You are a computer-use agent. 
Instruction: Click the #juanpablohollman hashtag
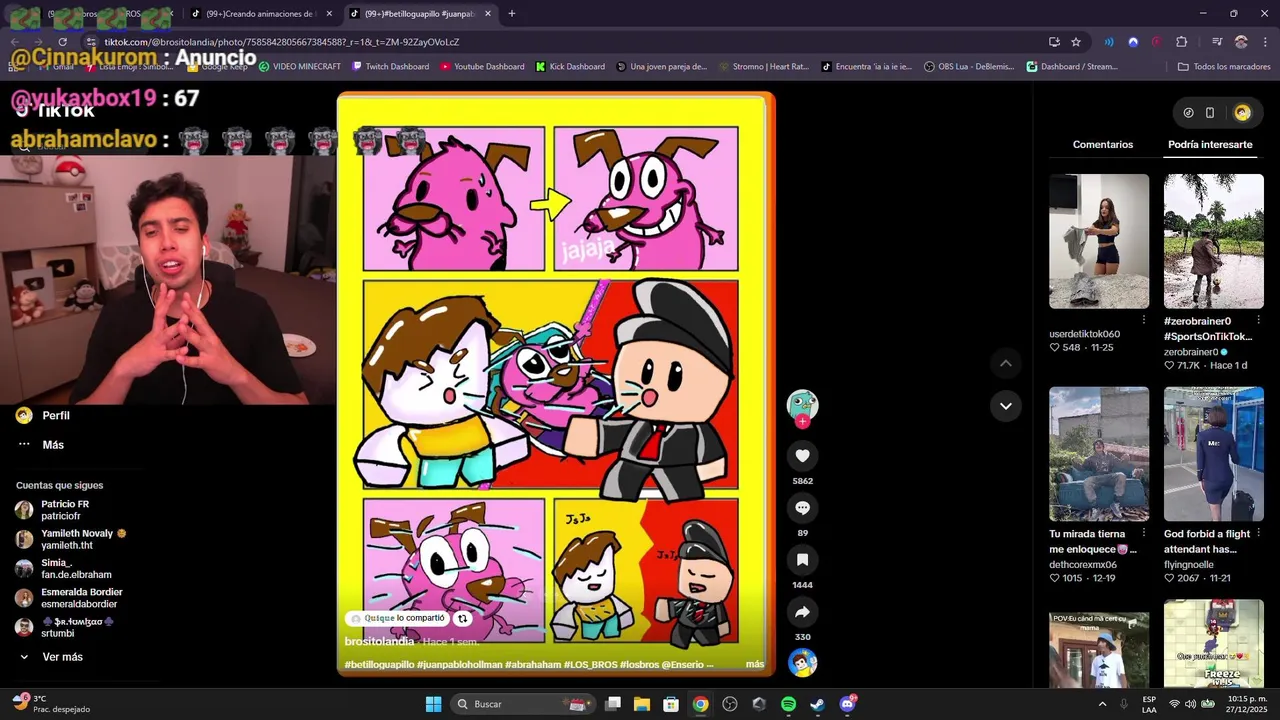click(459, 664)
